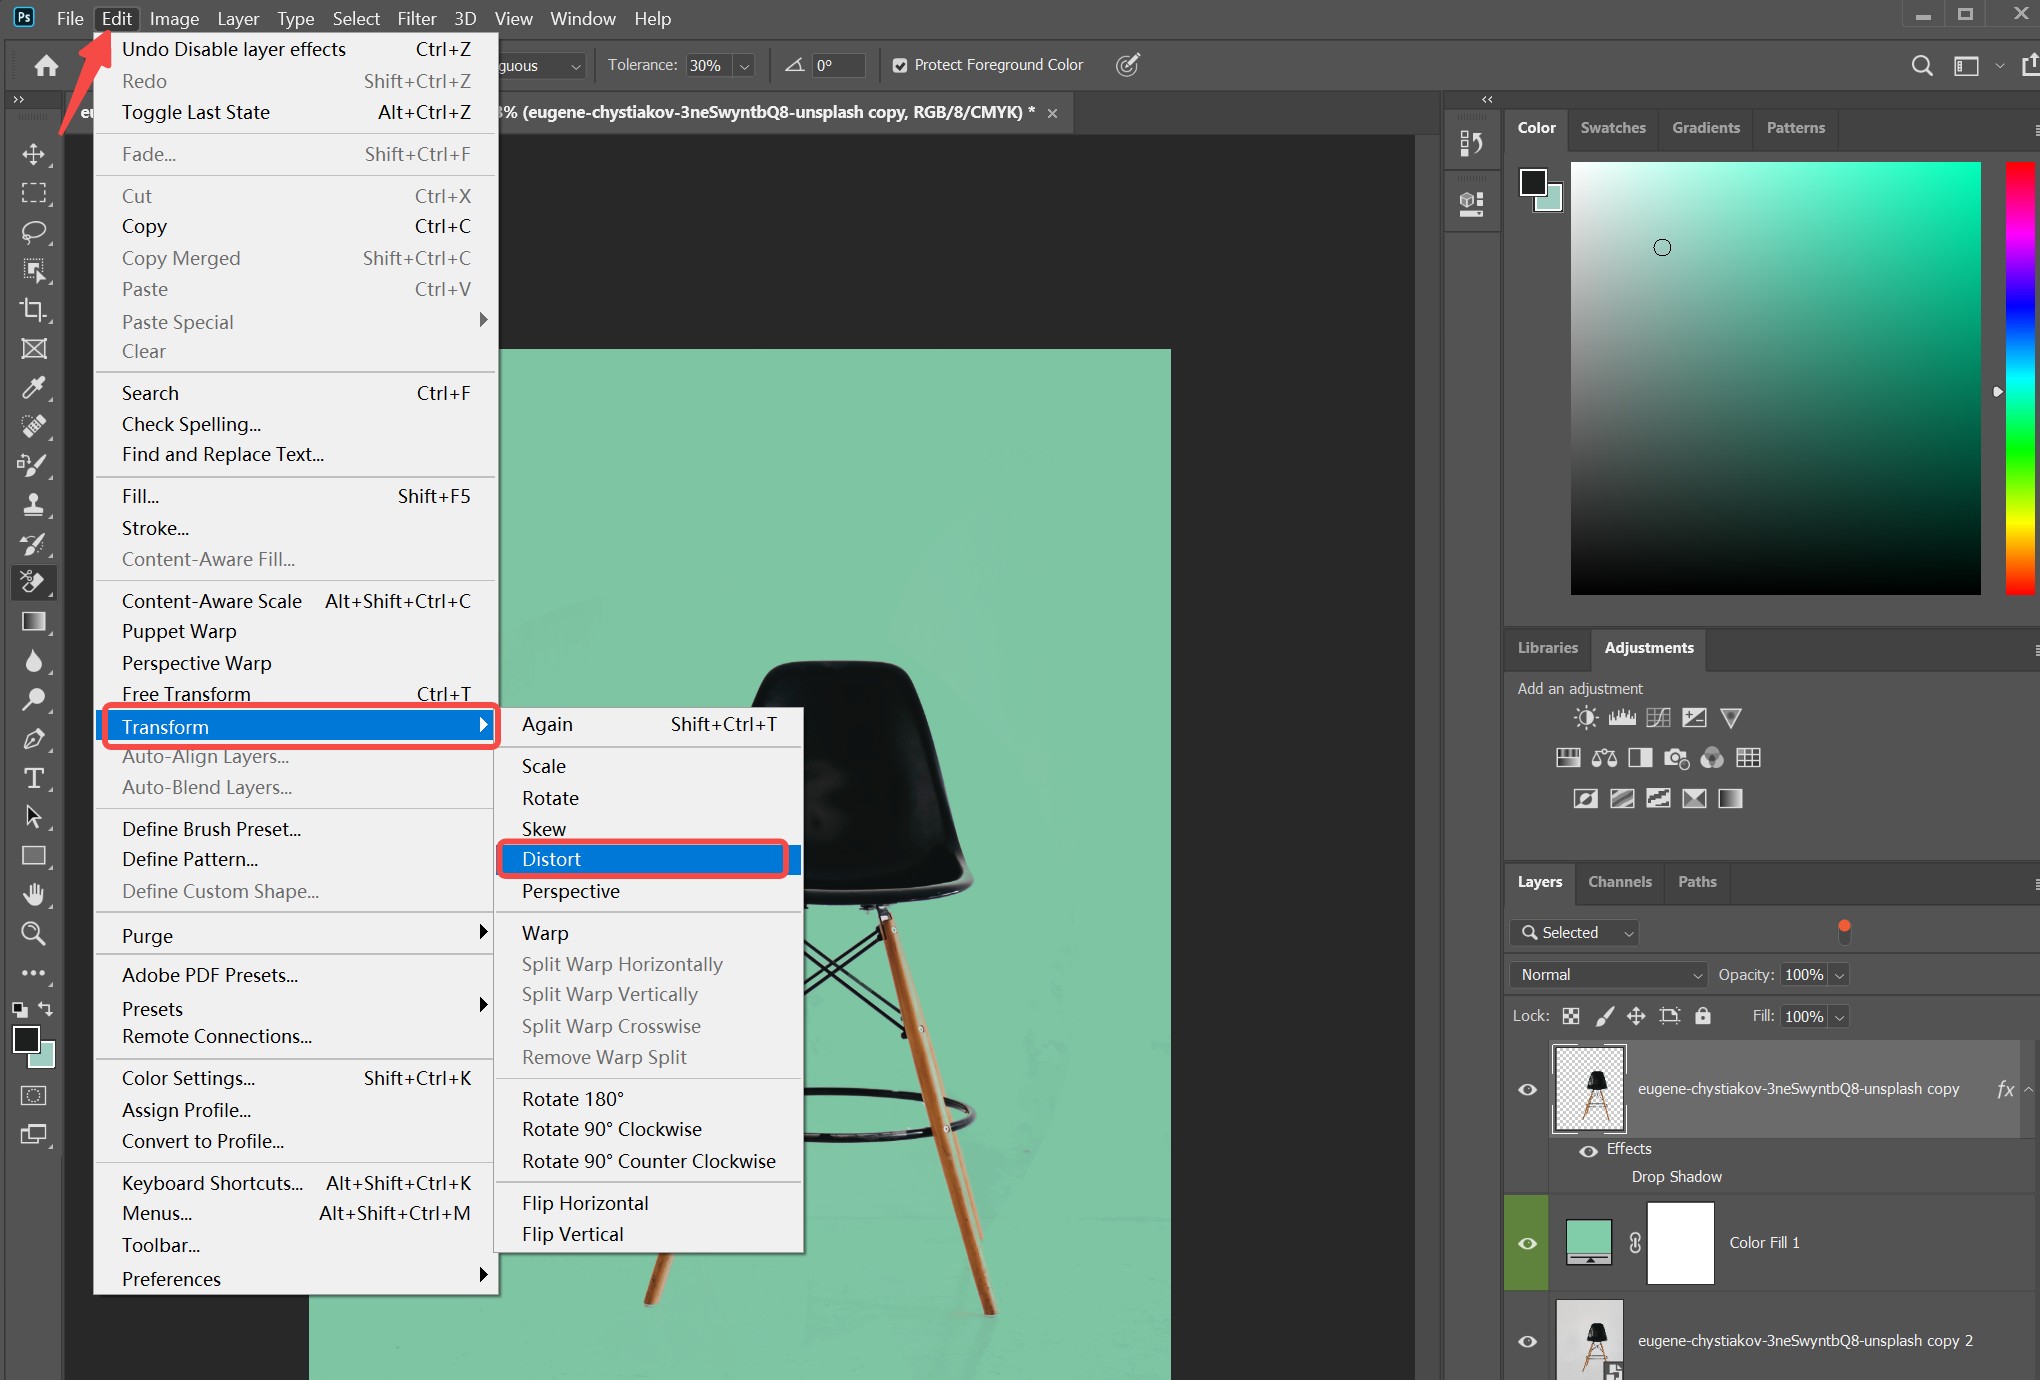Toggle layer filtering red switch
The image size is (2040, 1380).
(x=1844, y=931)
